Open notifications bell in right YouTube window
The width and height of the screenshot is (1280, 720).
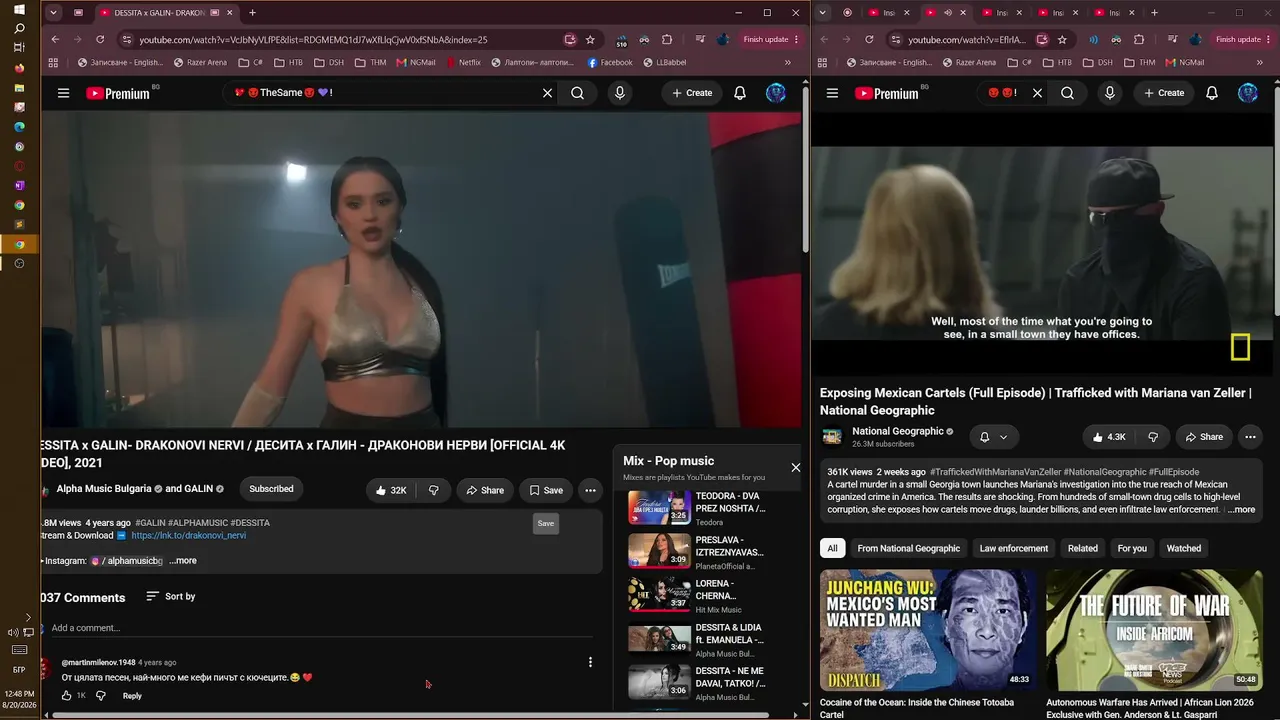pos(1212,93)
